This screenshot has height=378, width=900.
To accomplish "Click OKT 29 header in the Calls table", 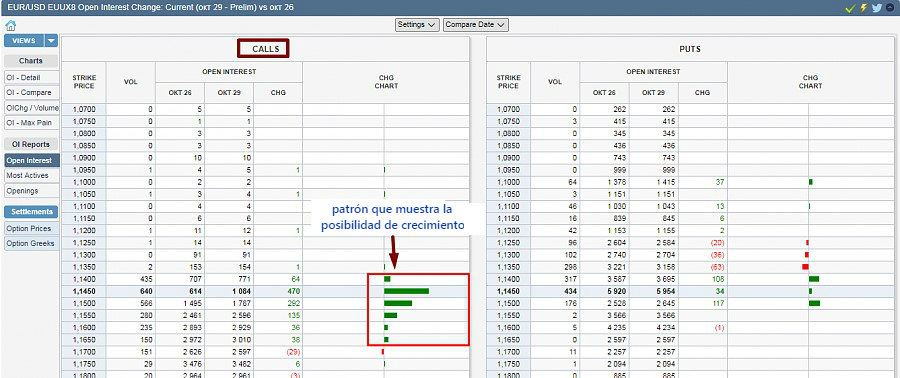I will point(229,92).
